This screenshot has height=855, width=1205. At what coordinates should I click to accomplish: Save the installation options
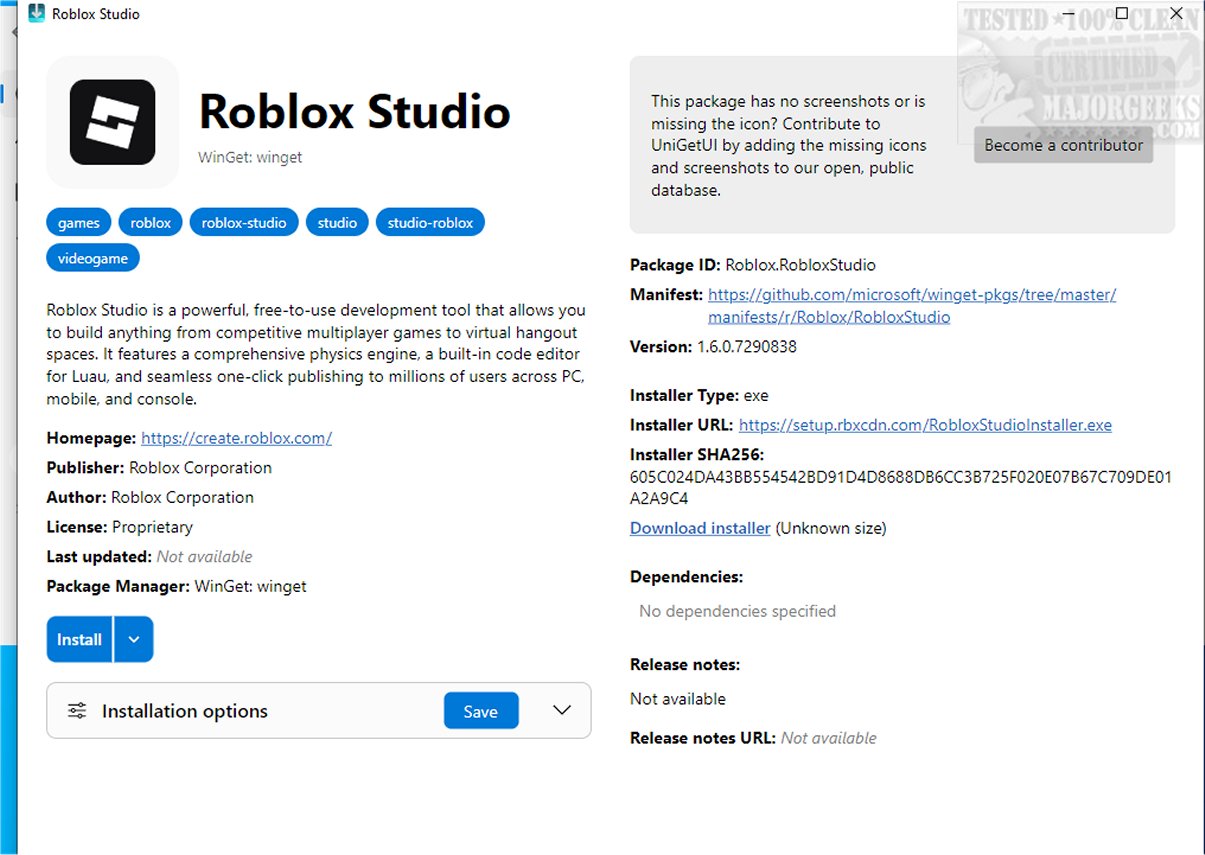[x=481, y=711]
